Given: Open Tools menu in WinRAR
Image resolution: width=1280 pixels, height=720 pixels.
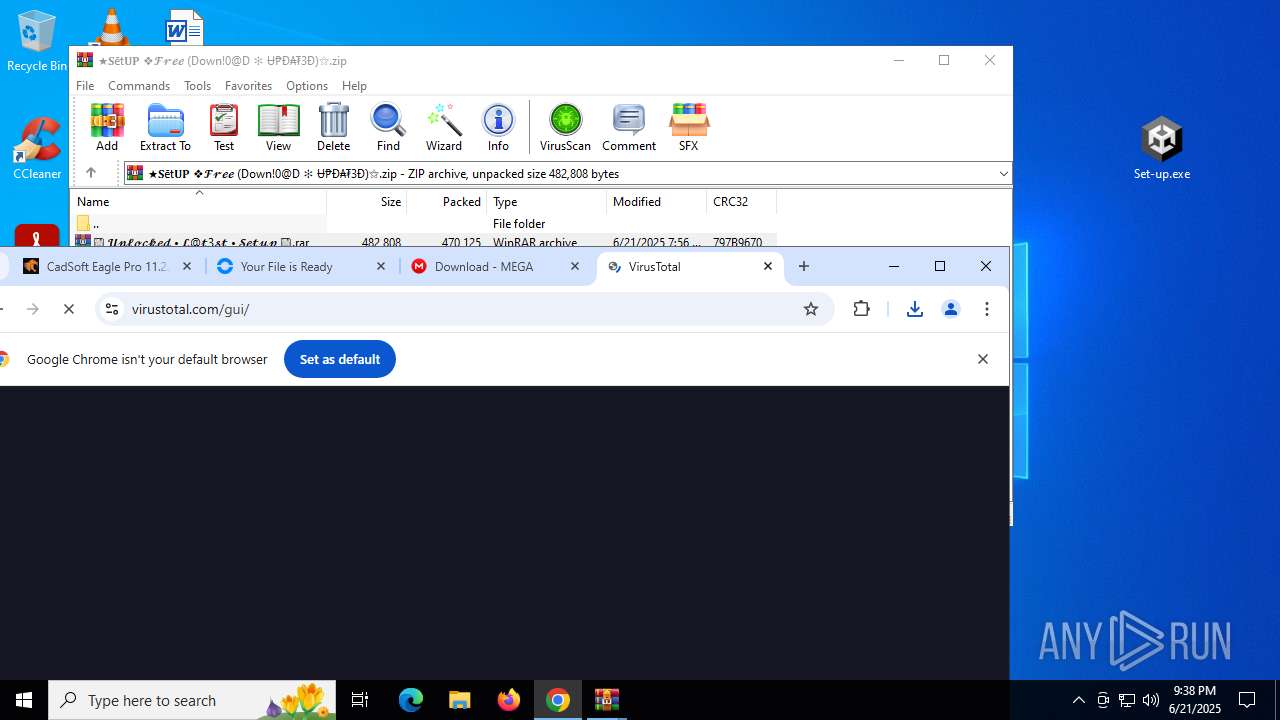Looking at the screenshot, I should pyautogui.click(x=197, y=86).
